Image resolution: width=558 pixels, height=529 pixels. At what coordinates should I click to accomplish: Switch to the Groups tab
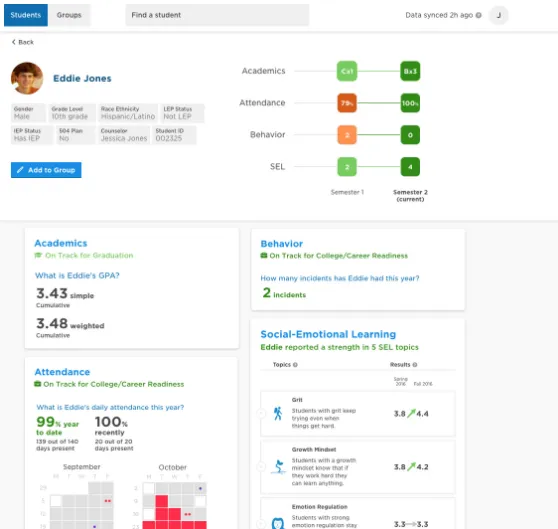69,15
